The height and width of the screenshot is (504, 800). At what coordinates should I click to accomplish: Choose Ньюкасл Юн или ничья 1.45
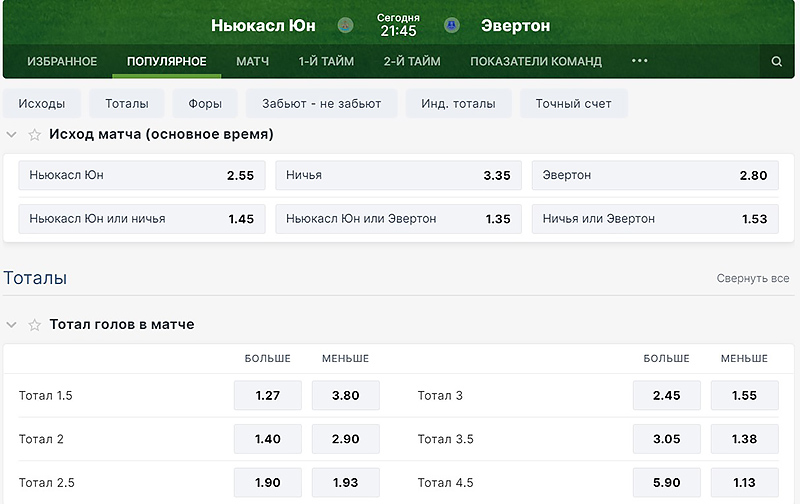[x=142, y=219]
